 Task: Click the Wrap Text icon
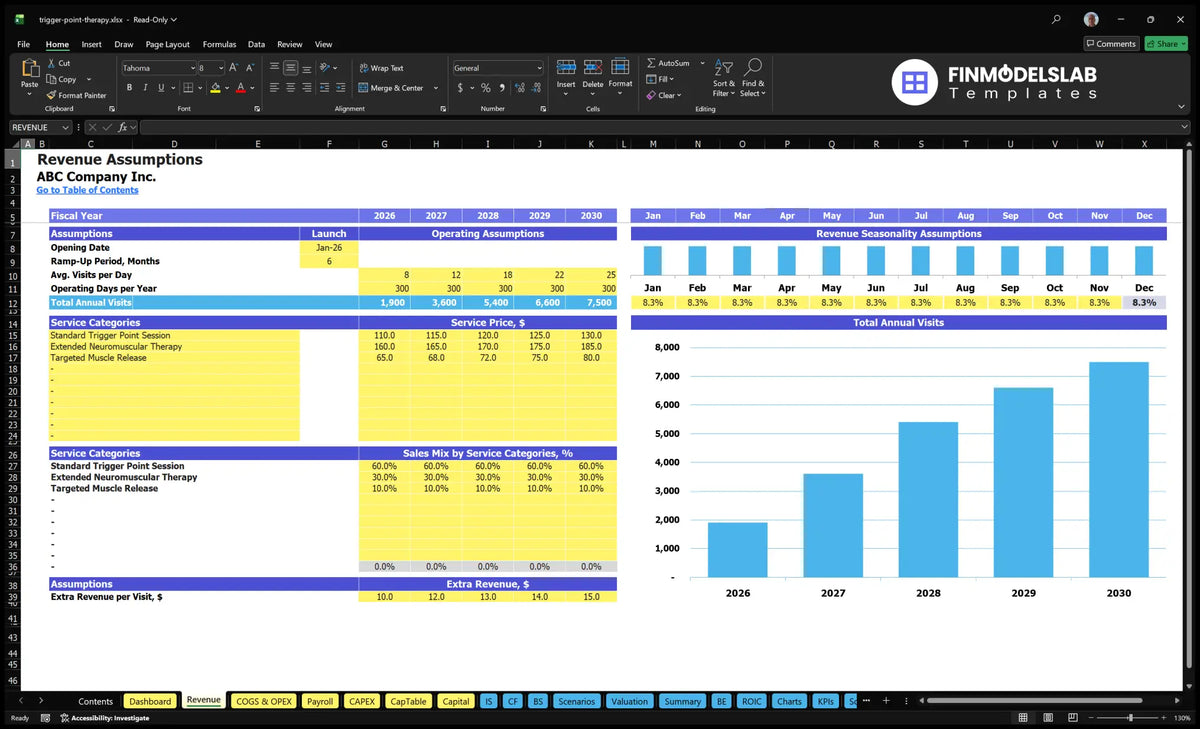tap(363, 68)
